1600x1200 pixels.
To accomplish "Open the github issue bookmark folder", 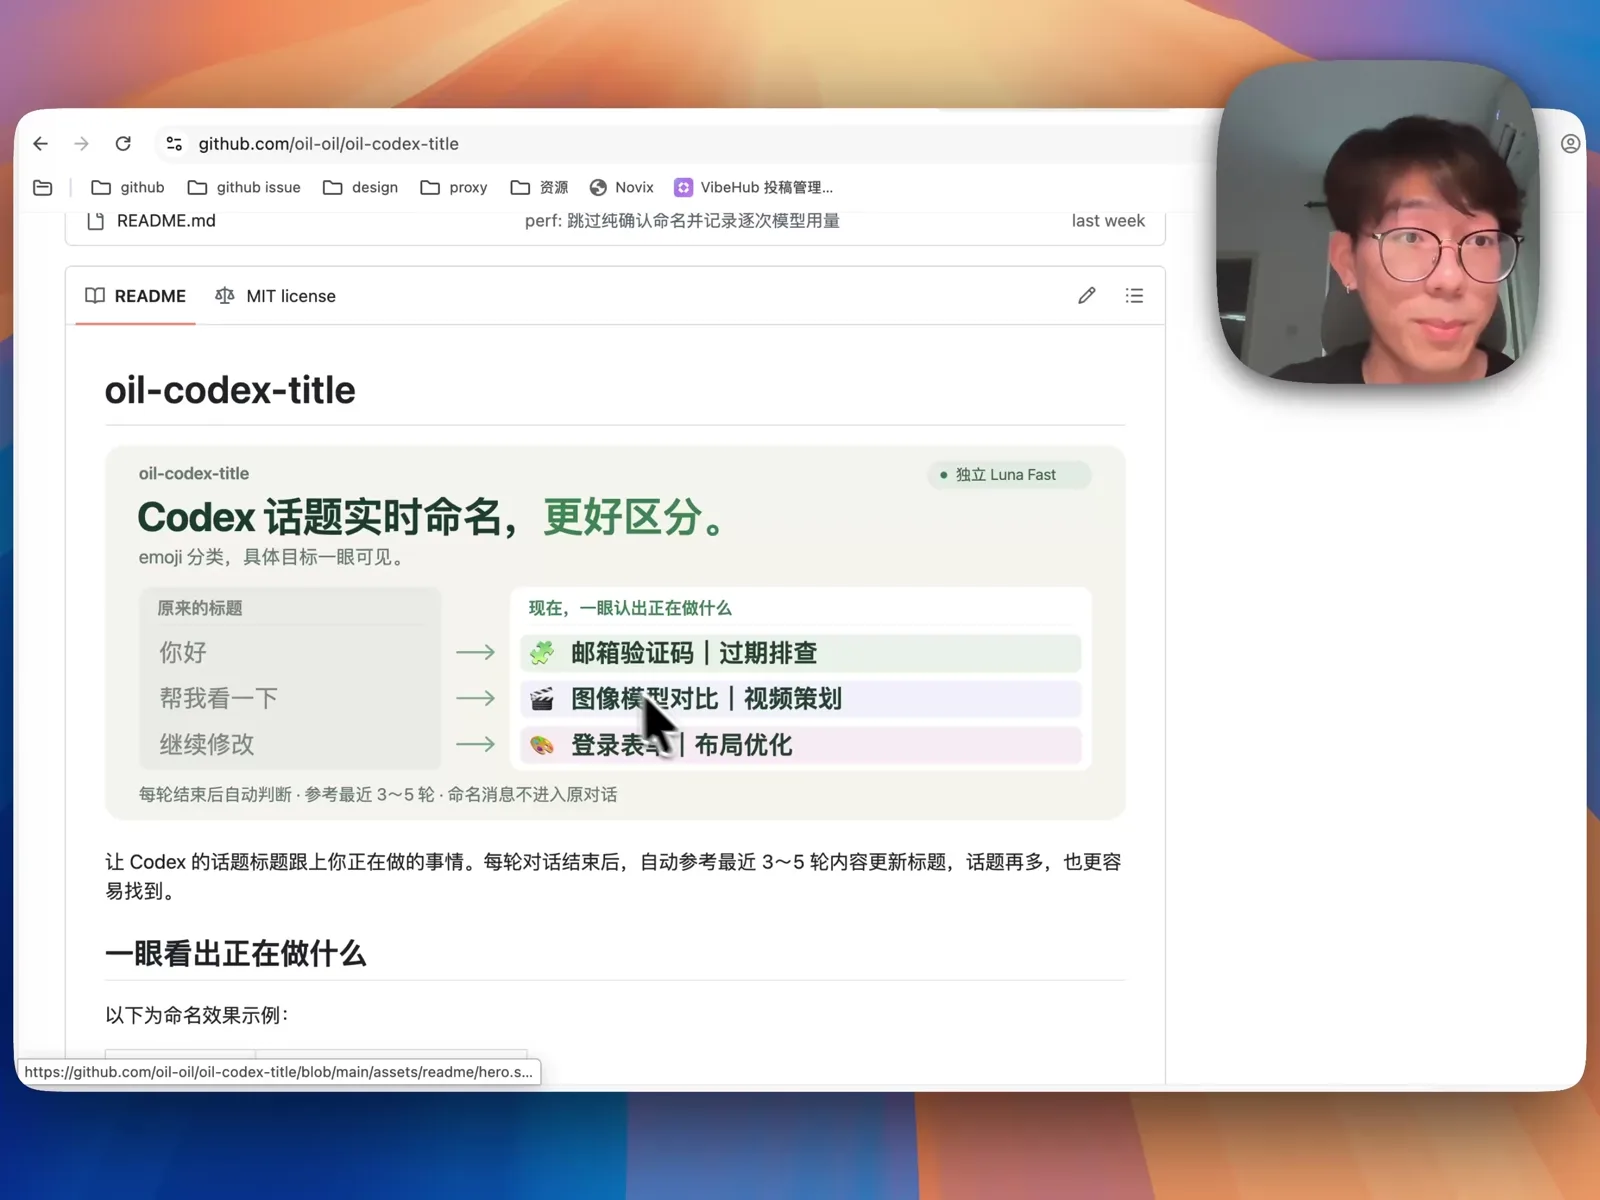I will click(245, 188).
